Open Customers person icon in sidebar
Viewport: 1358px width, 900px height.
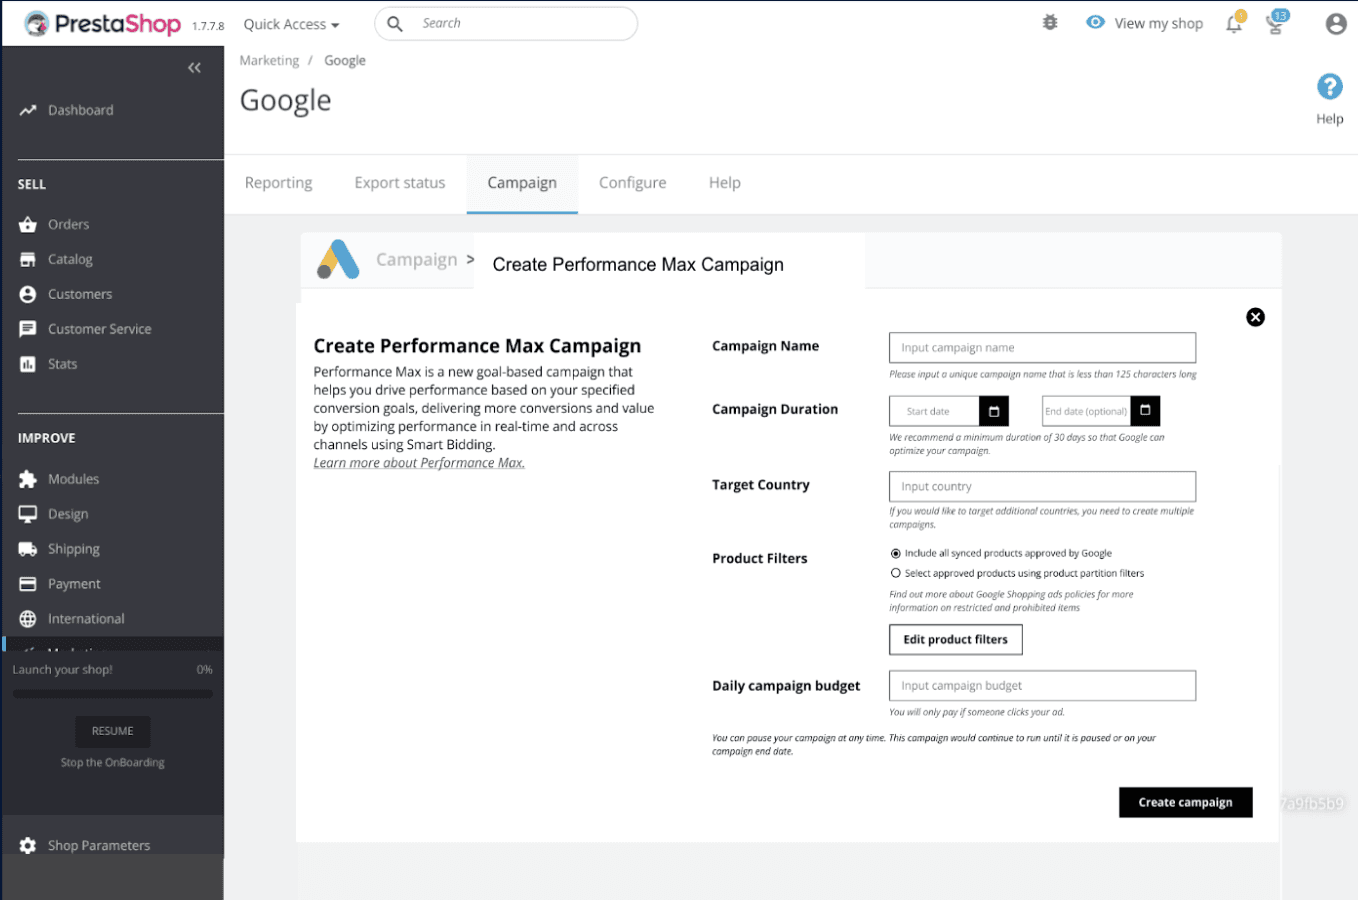[28, 294]
